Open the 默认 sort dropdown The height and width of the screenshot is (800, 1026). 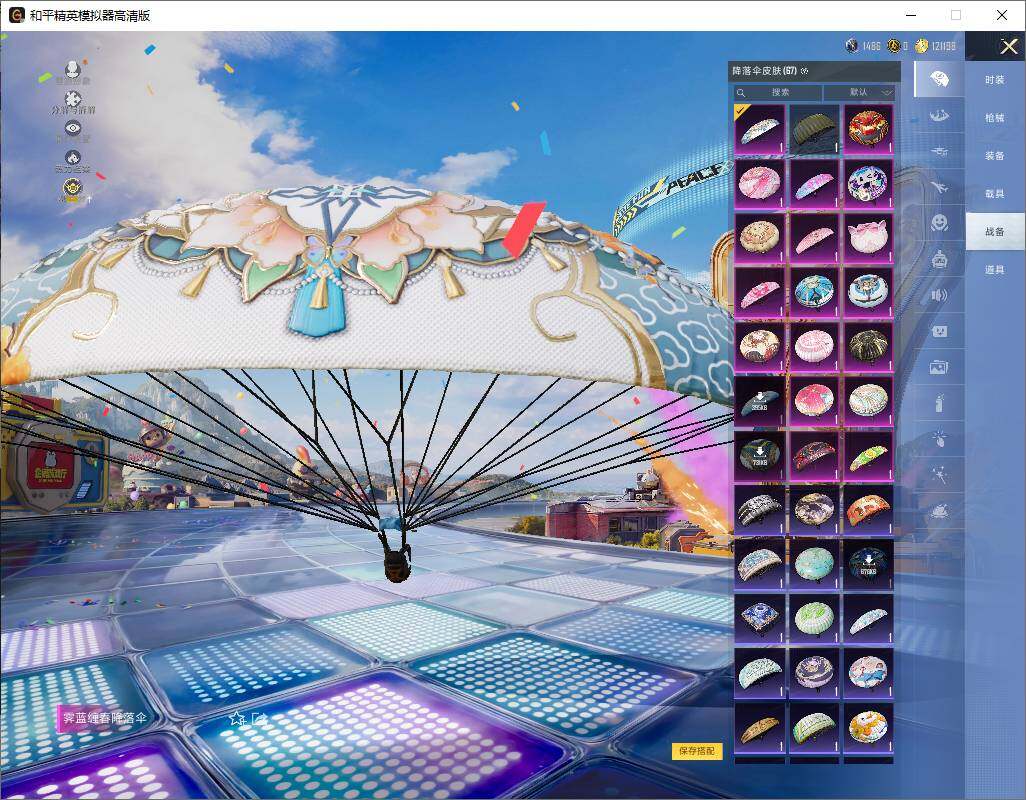tap(859, 93)
